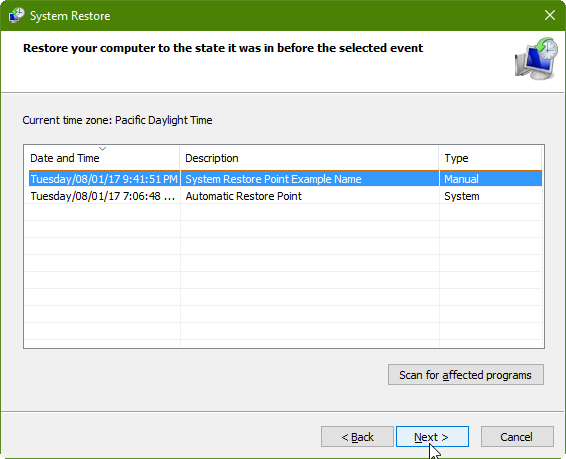Cancel the System Restore wizard
Viewport: 566px width, 459px height.
(x=517, y=437)
